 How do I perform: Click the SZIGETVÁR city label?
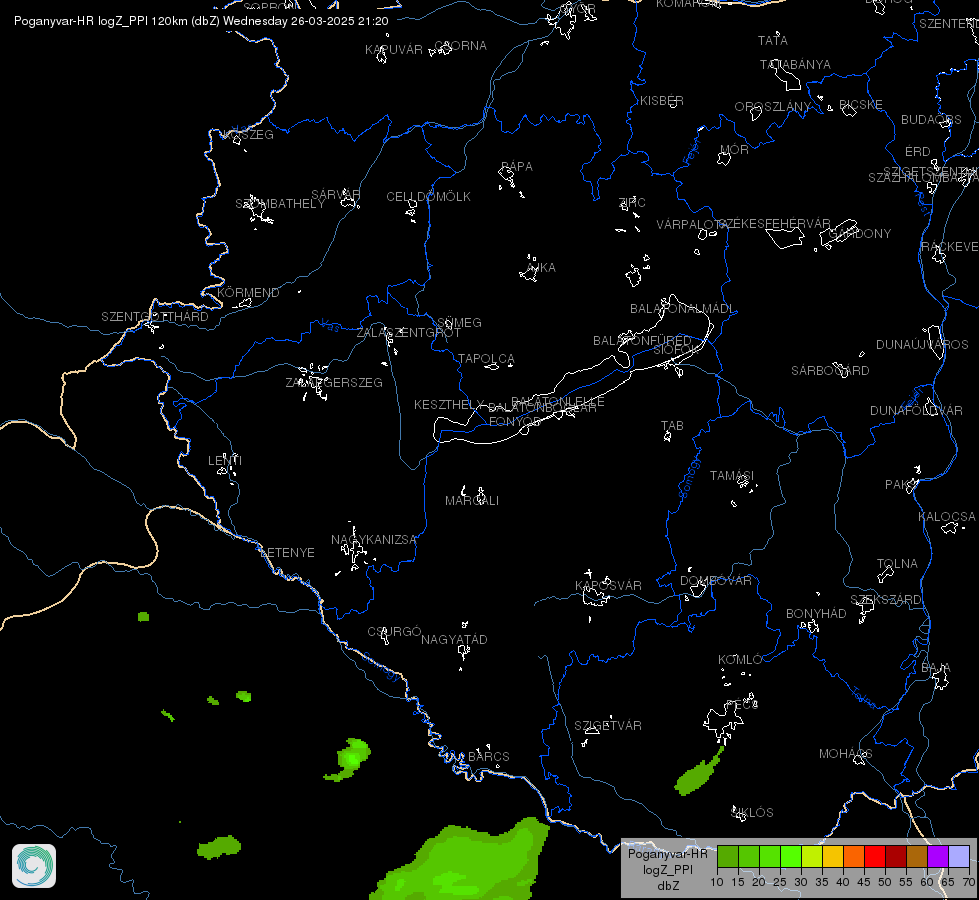click(x=608, y=726)
